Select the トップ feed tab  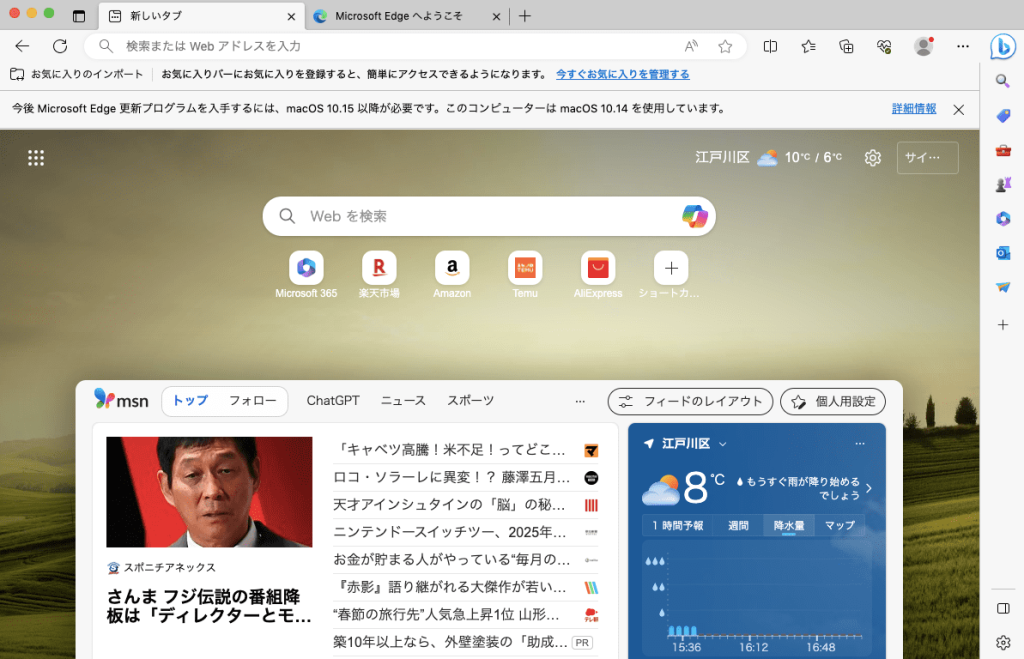click(190, 400)
